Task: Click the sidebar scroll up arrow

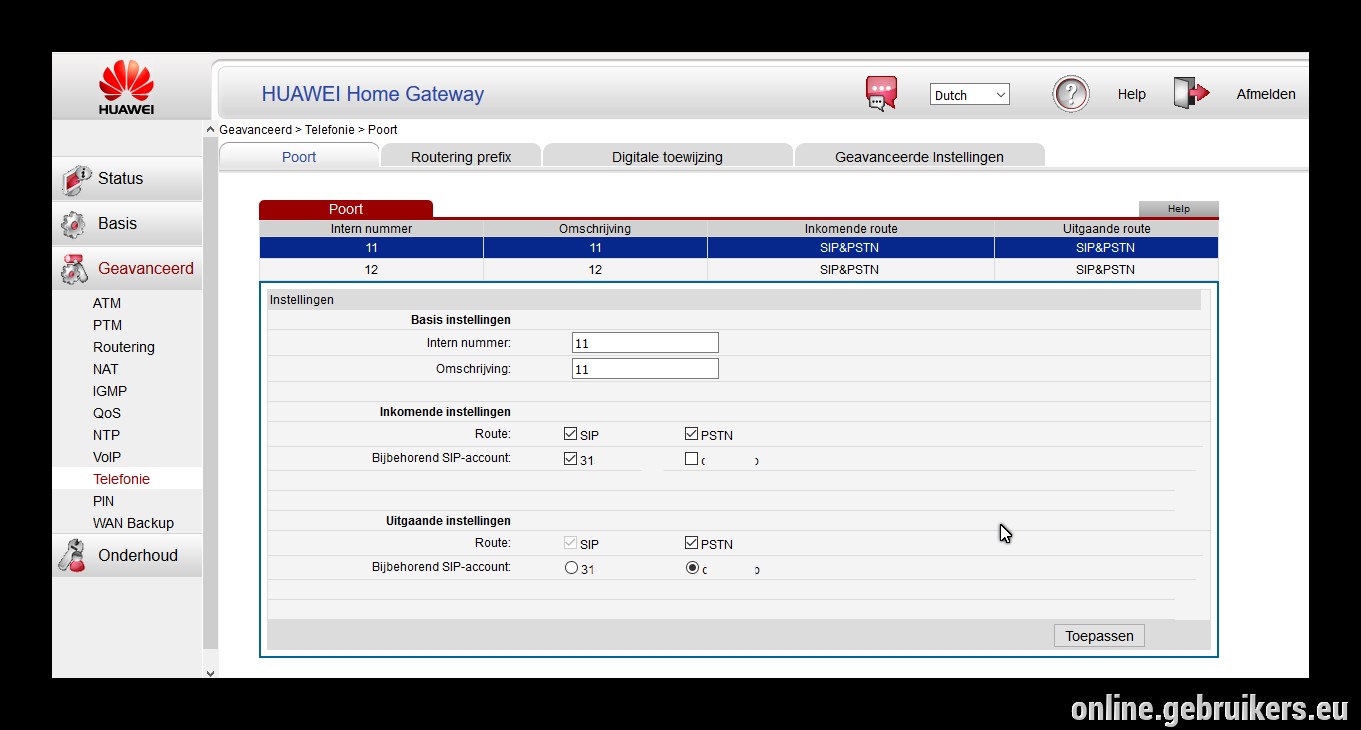Action: (x=210, y=130)
